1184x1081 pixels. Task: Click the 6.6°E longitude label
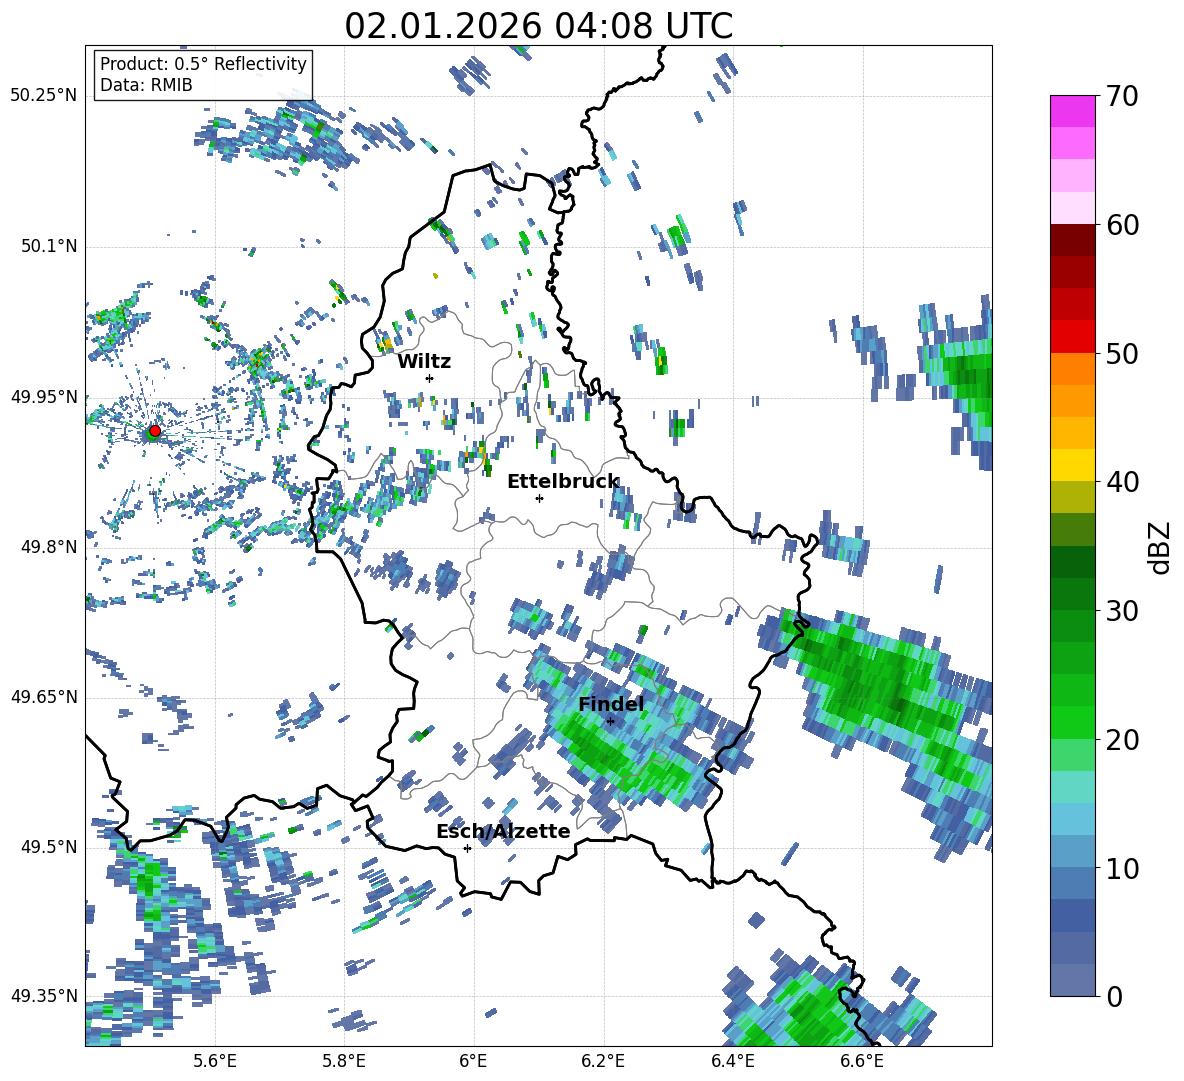[x=862, y=1061]
